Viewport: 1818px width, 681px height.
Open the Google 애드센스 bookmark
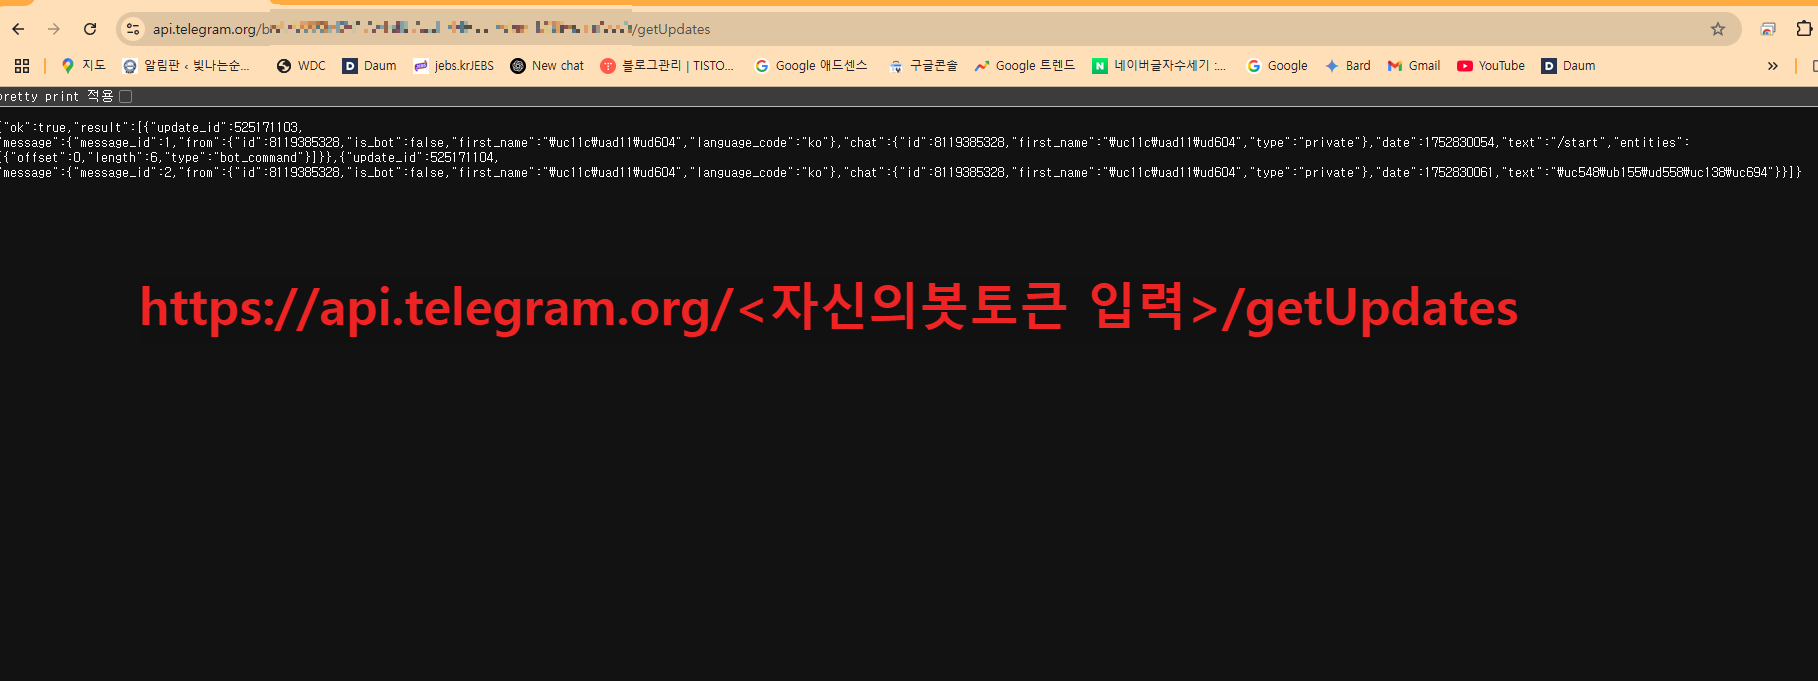(x=811, y=66)
